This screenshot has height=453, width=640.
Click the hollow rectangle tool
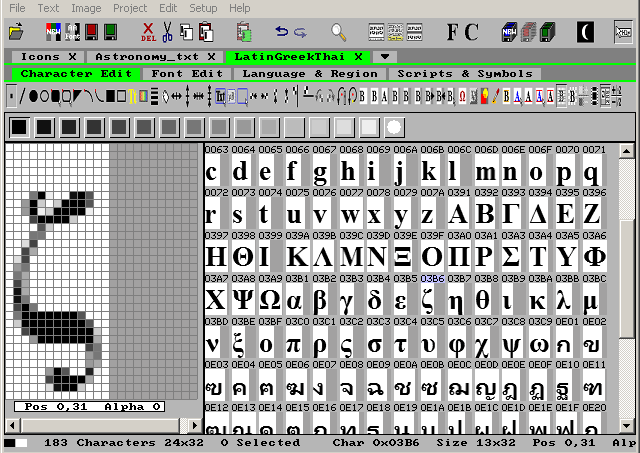(x=121, y=96)
